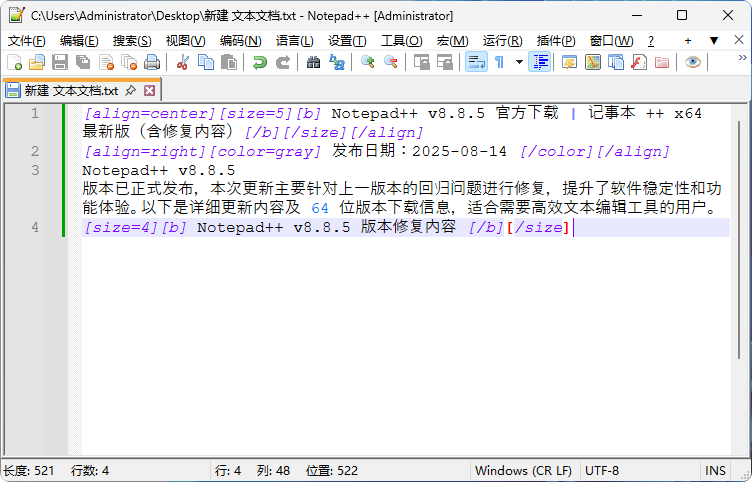Open the Document List panel icon
The image size is (752, 482).
(x=616, y=62)
